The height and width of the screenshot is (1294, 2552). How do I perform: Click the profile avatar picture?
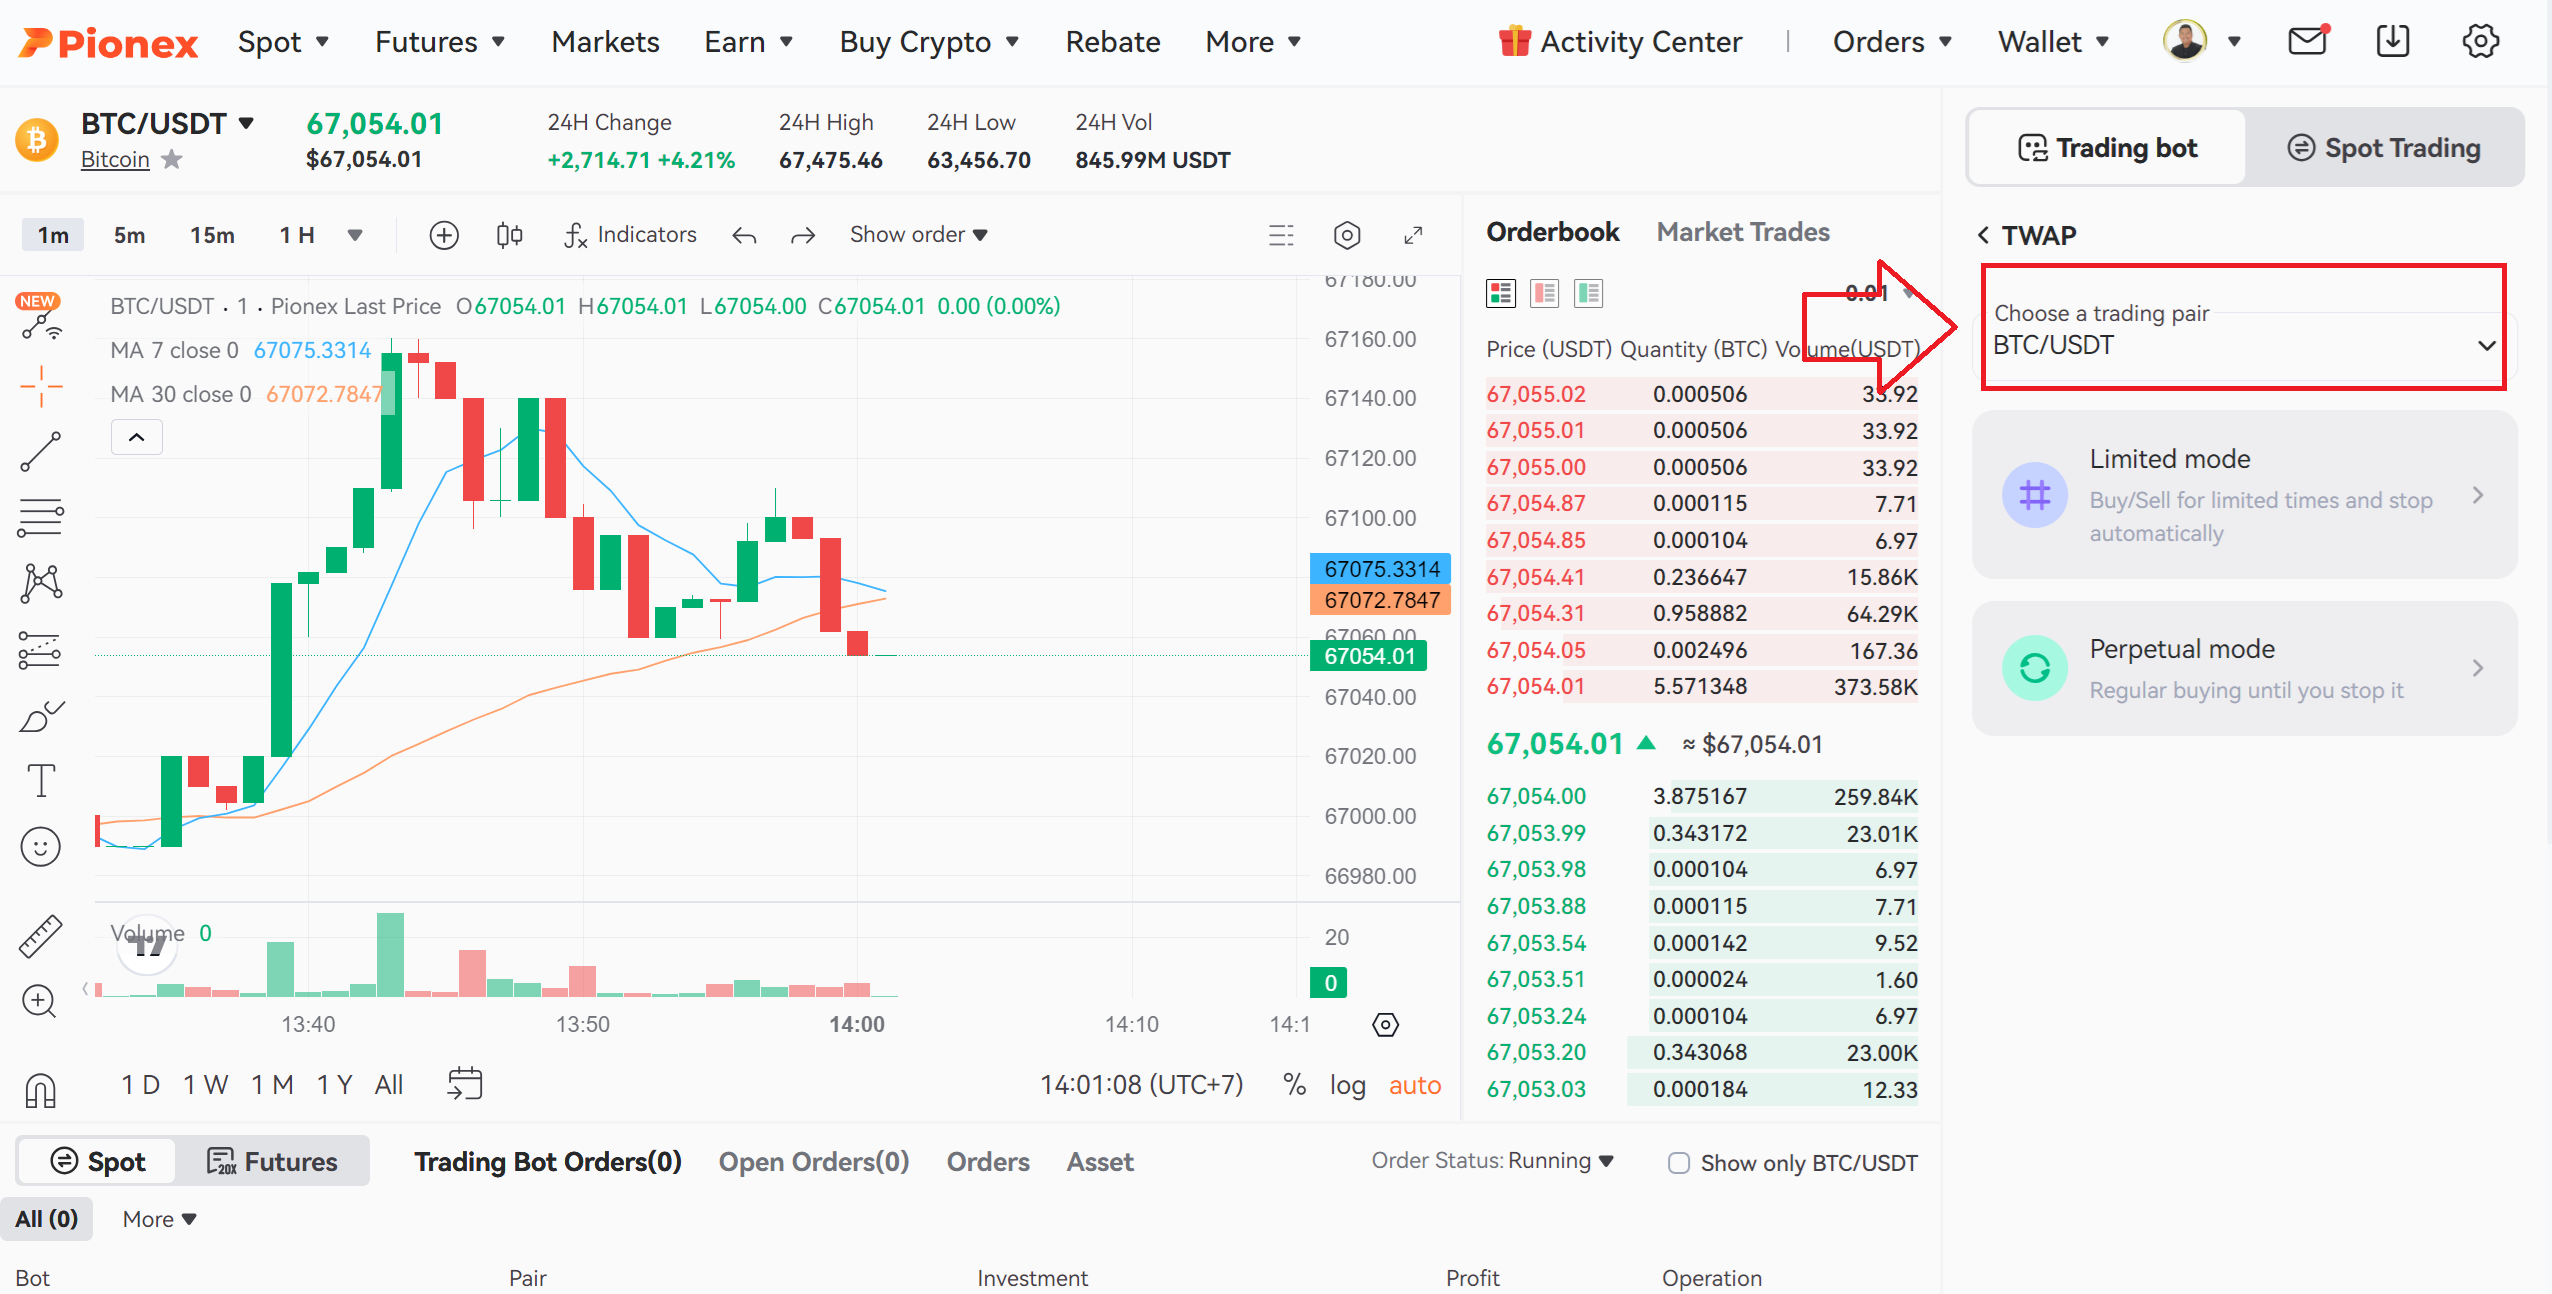point(2185,41)
